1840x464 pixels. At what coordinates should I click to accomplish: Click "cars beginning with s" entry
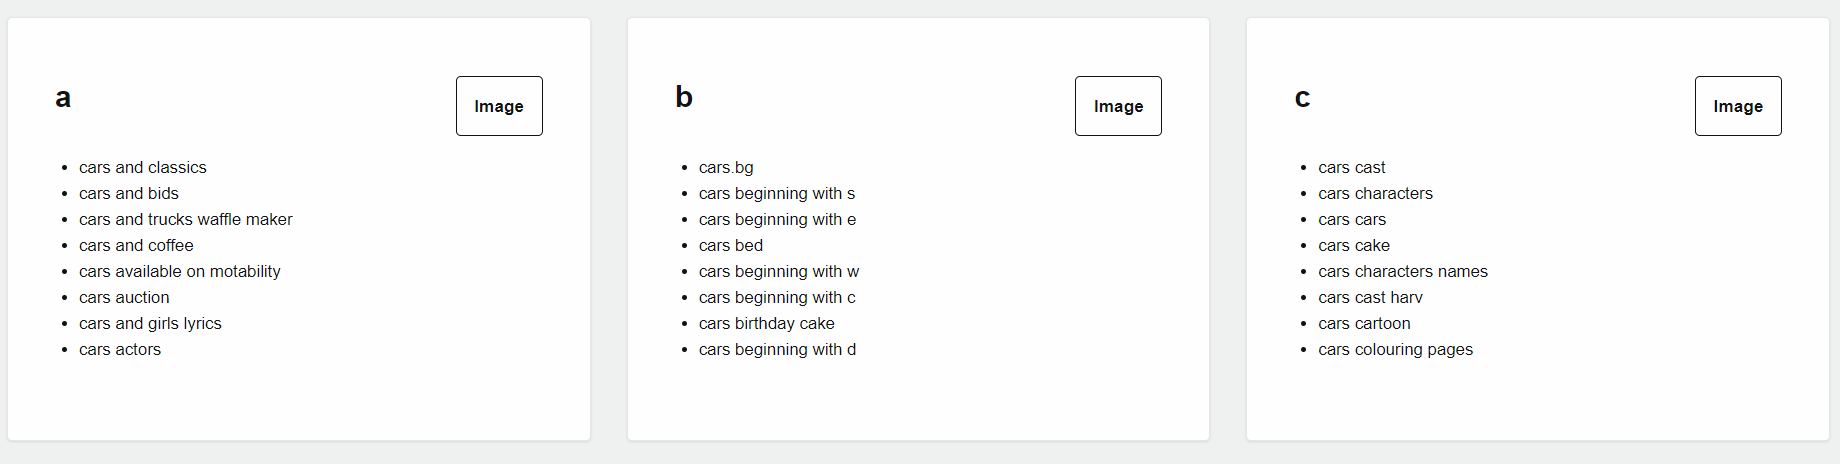[x=777, y=194]
